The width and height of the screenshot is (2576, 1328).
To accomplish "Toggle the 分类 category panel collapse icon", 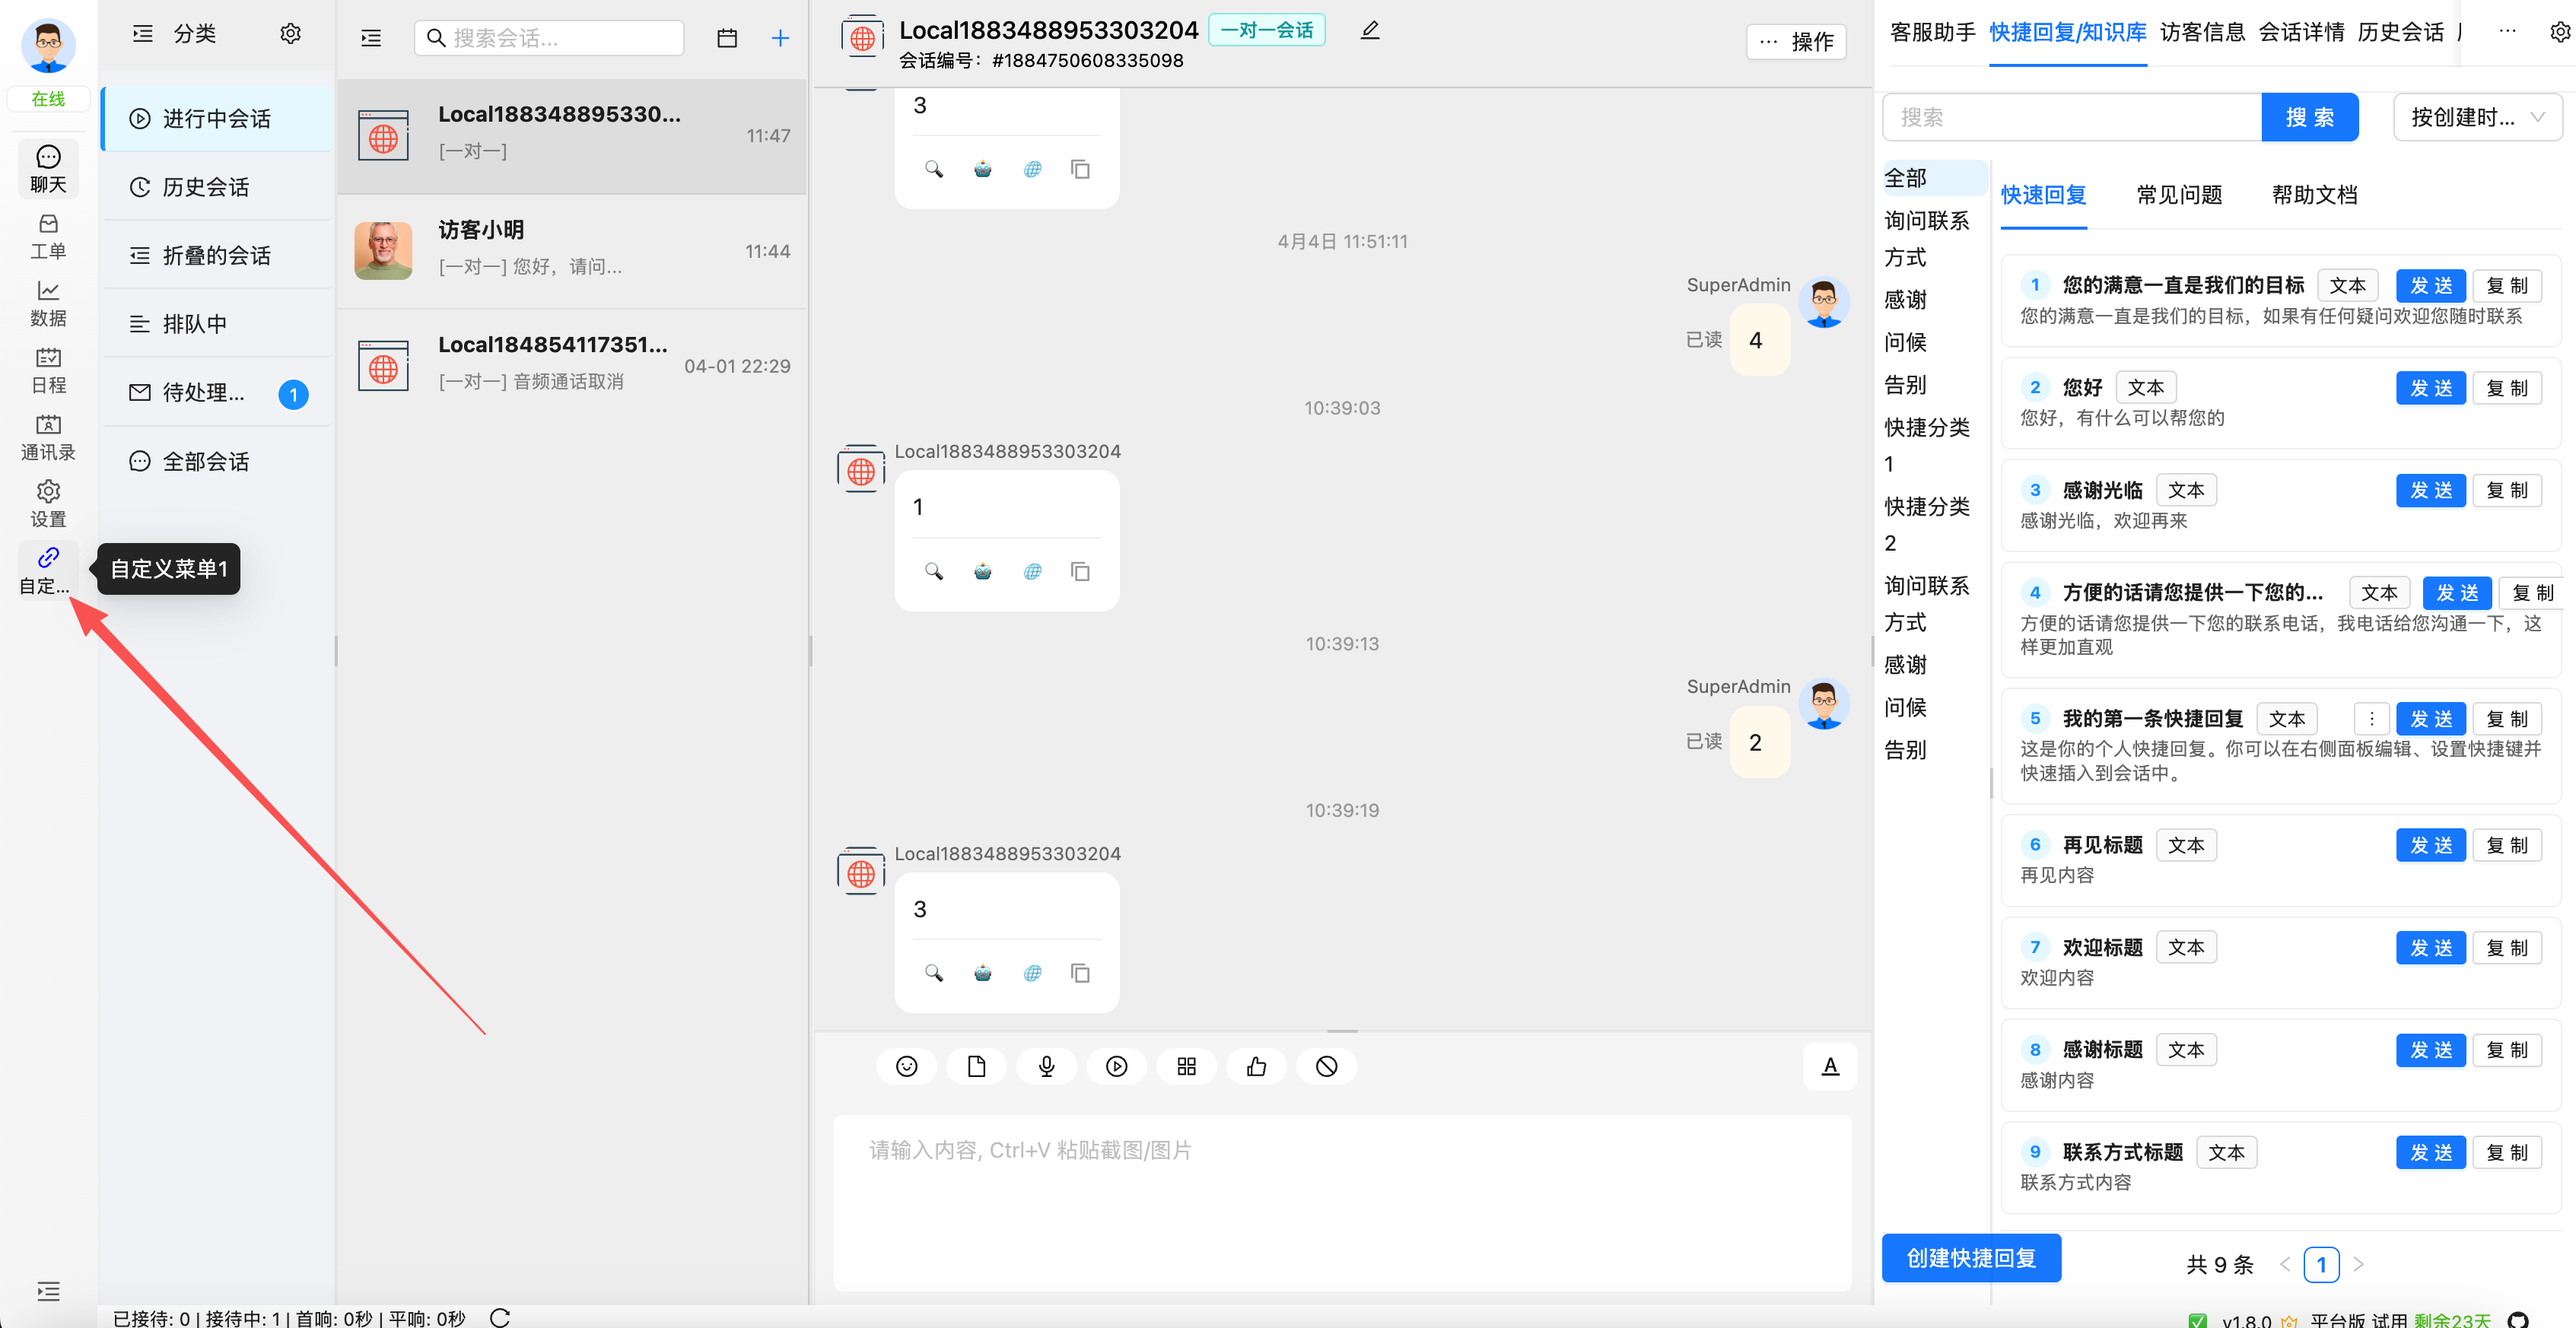I will tap(143, 34).
